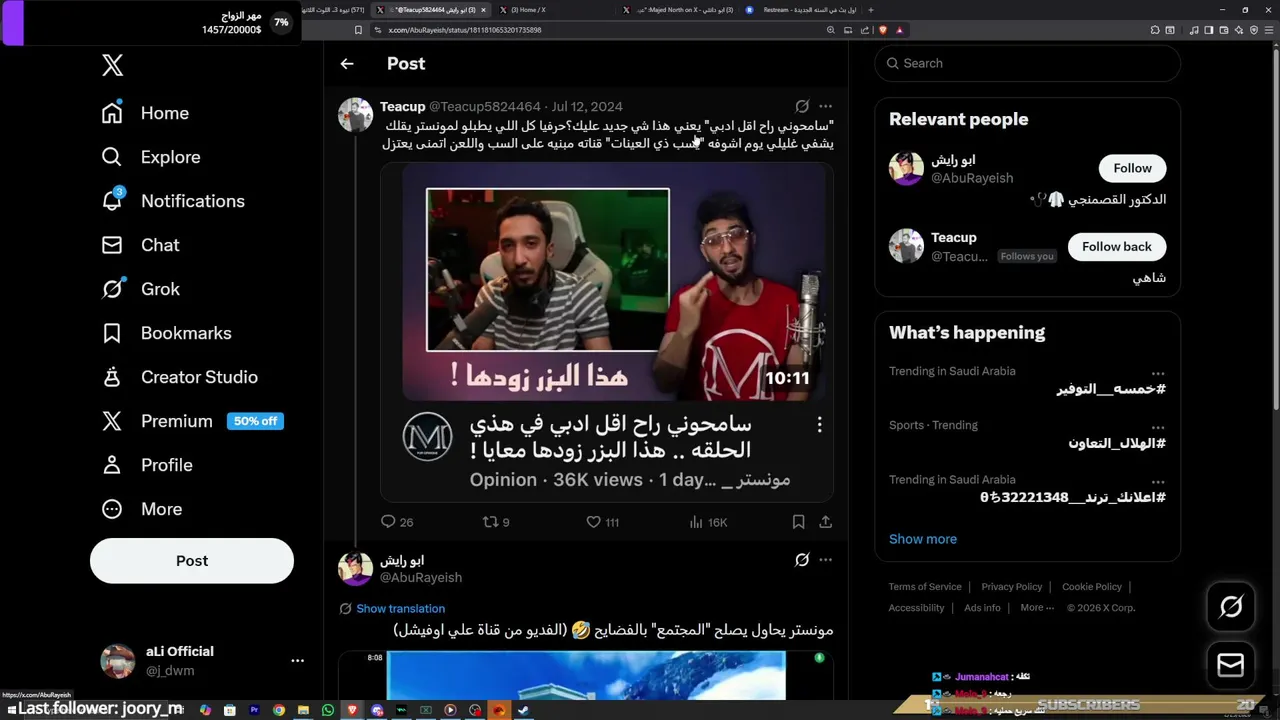The width and height of the screenshot is (1280, 720).
Task: Open Accessibility footer link
Action: pyautogui.click(x=916, y=608)
